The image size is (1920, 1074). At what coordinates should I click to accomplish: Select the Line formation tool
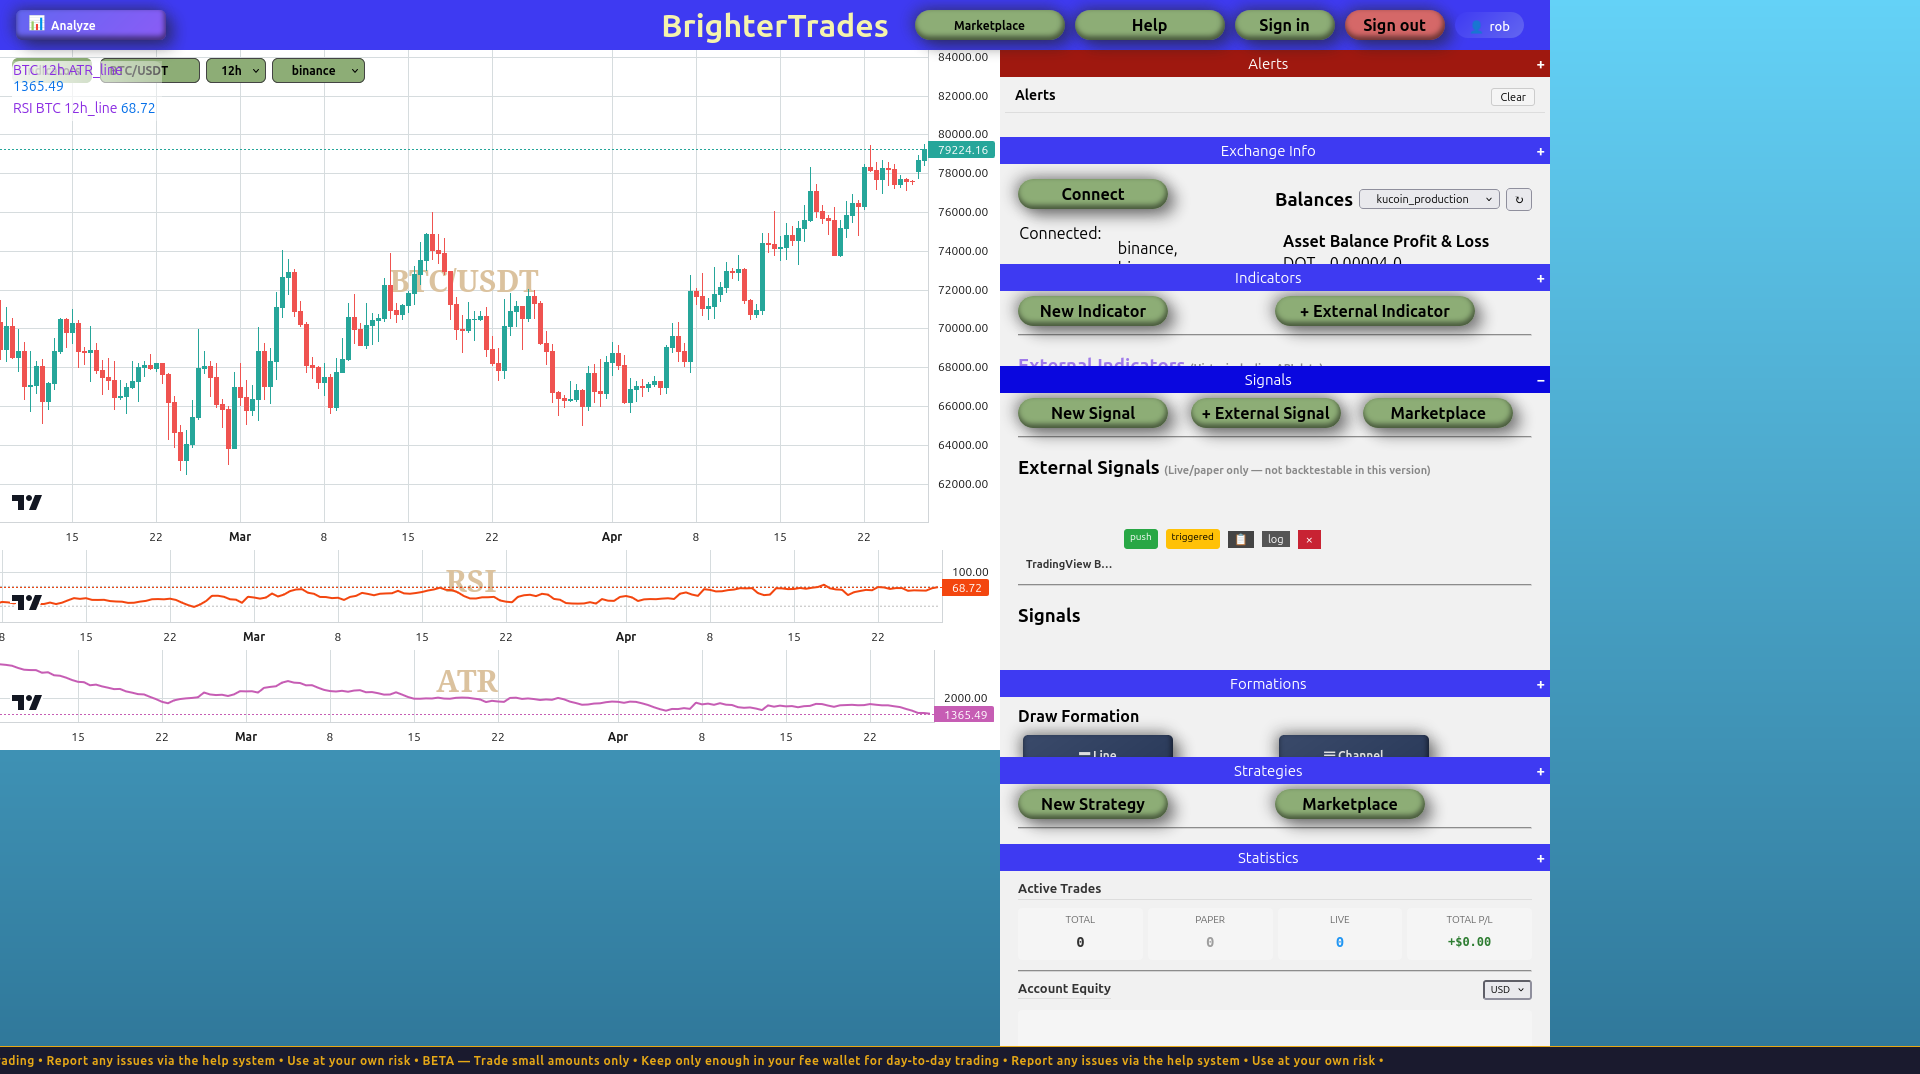1098,747
